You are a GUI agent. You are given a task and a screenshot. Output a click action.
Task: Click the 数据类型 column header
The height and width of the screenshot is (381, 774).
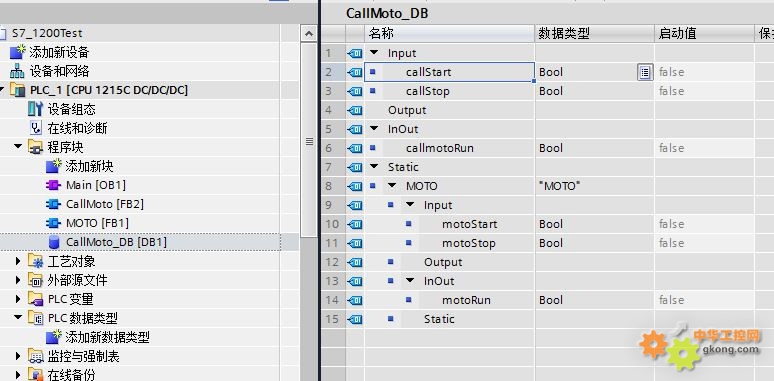tap(595, 33)
